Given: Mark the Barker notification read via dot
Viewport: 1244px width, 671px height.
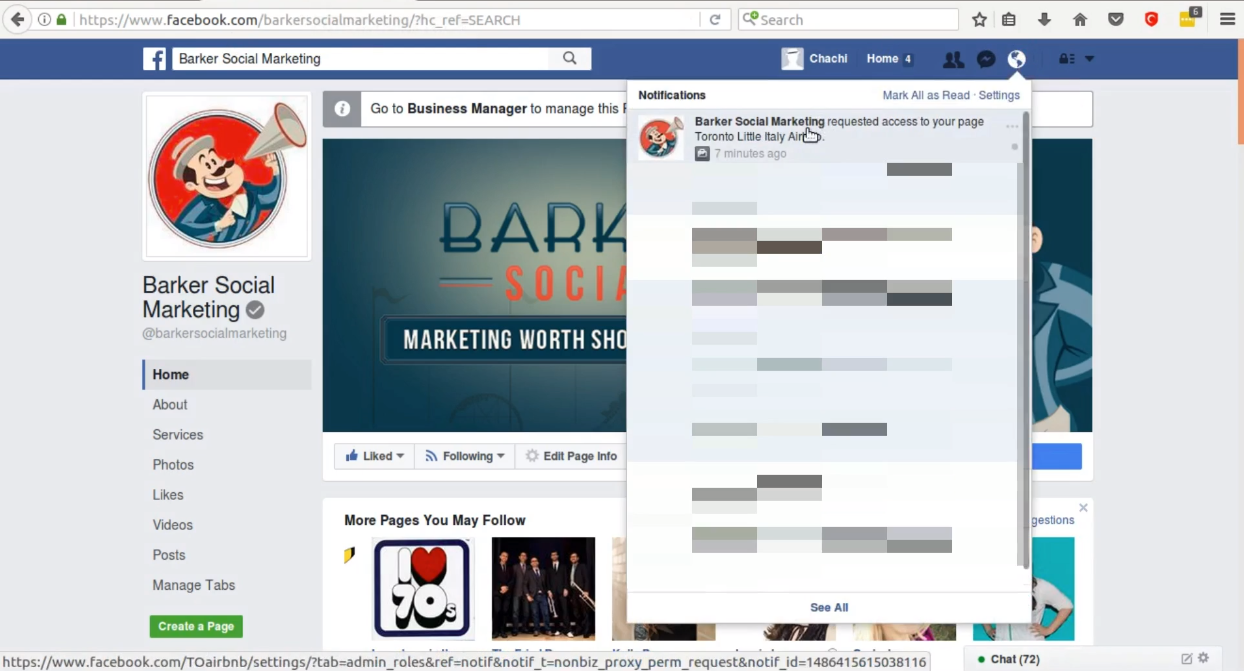Looking at the screenshot, I should [1014, 147].
